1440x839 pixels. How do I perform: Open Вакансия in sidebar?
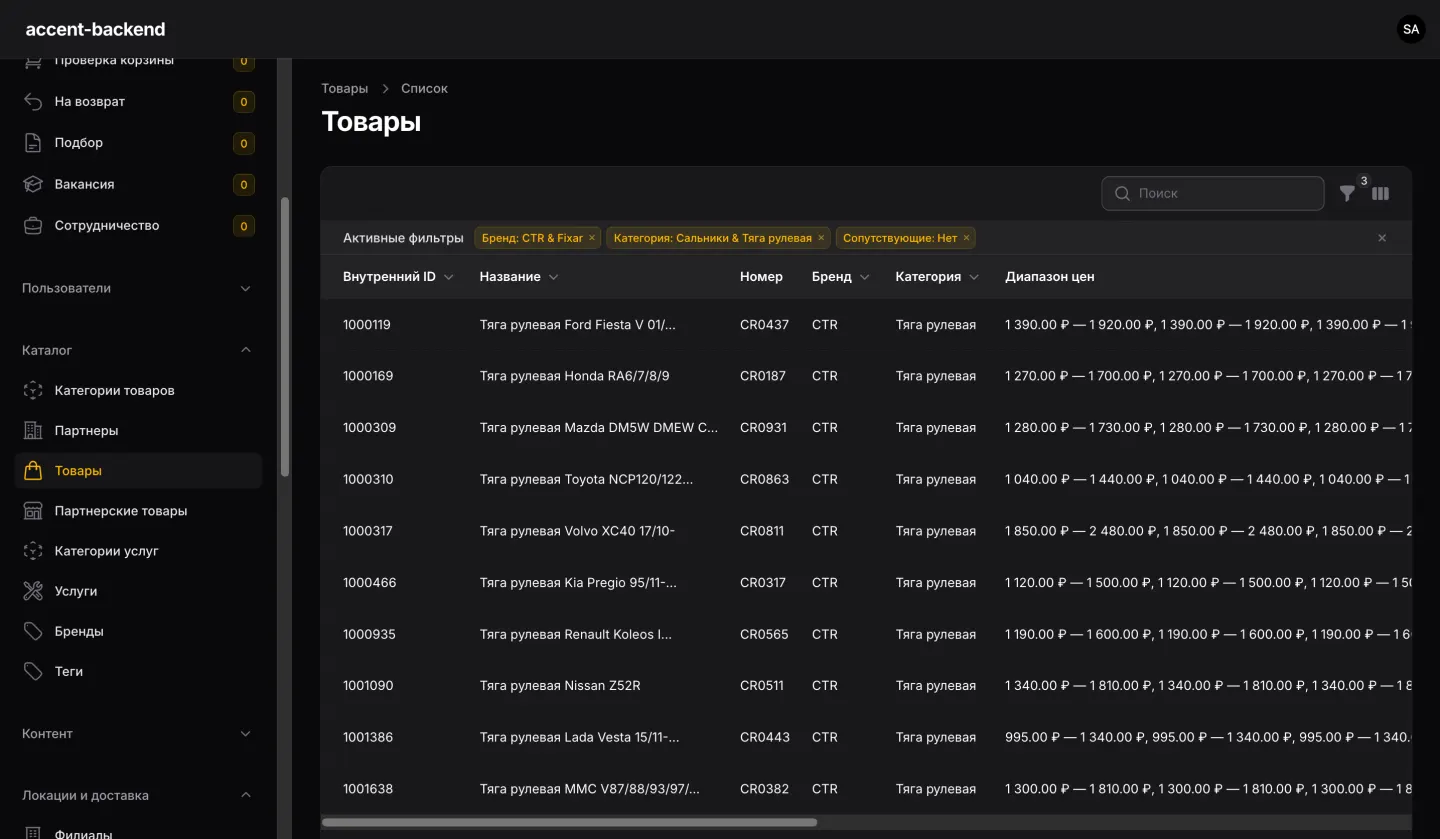point(138,184)
